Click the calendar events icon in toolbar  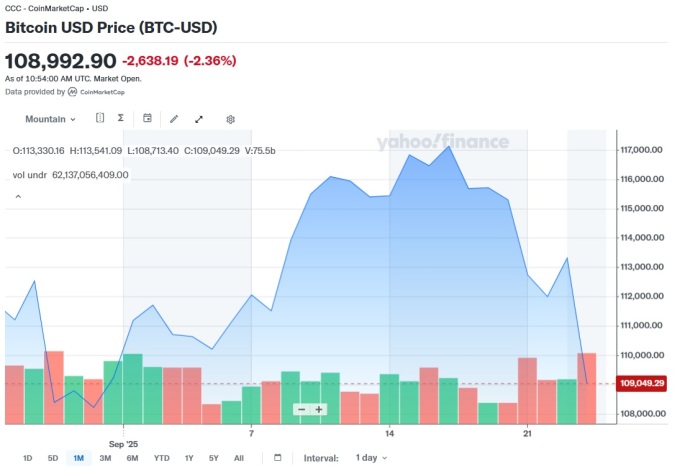point(147,118)
